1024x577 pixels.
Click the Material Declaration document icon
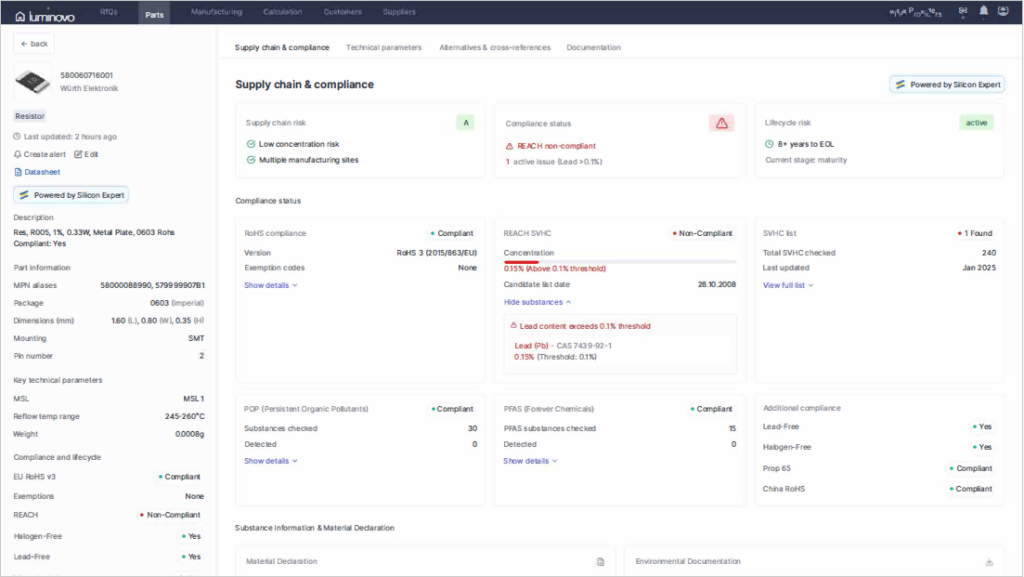[601, 562]
